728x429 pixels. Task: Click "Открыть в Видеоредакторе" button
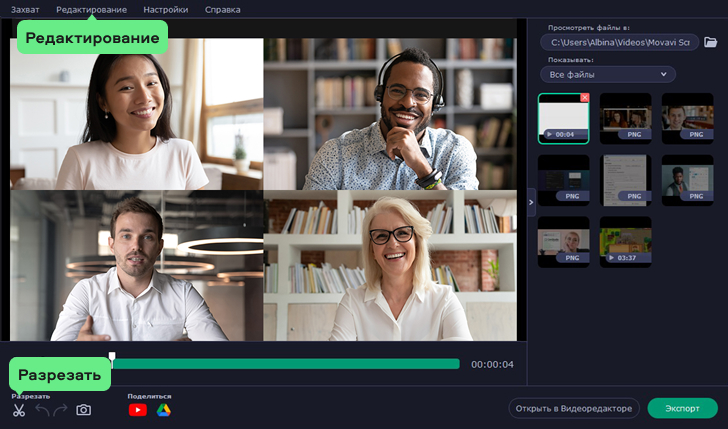coord(572,408)
